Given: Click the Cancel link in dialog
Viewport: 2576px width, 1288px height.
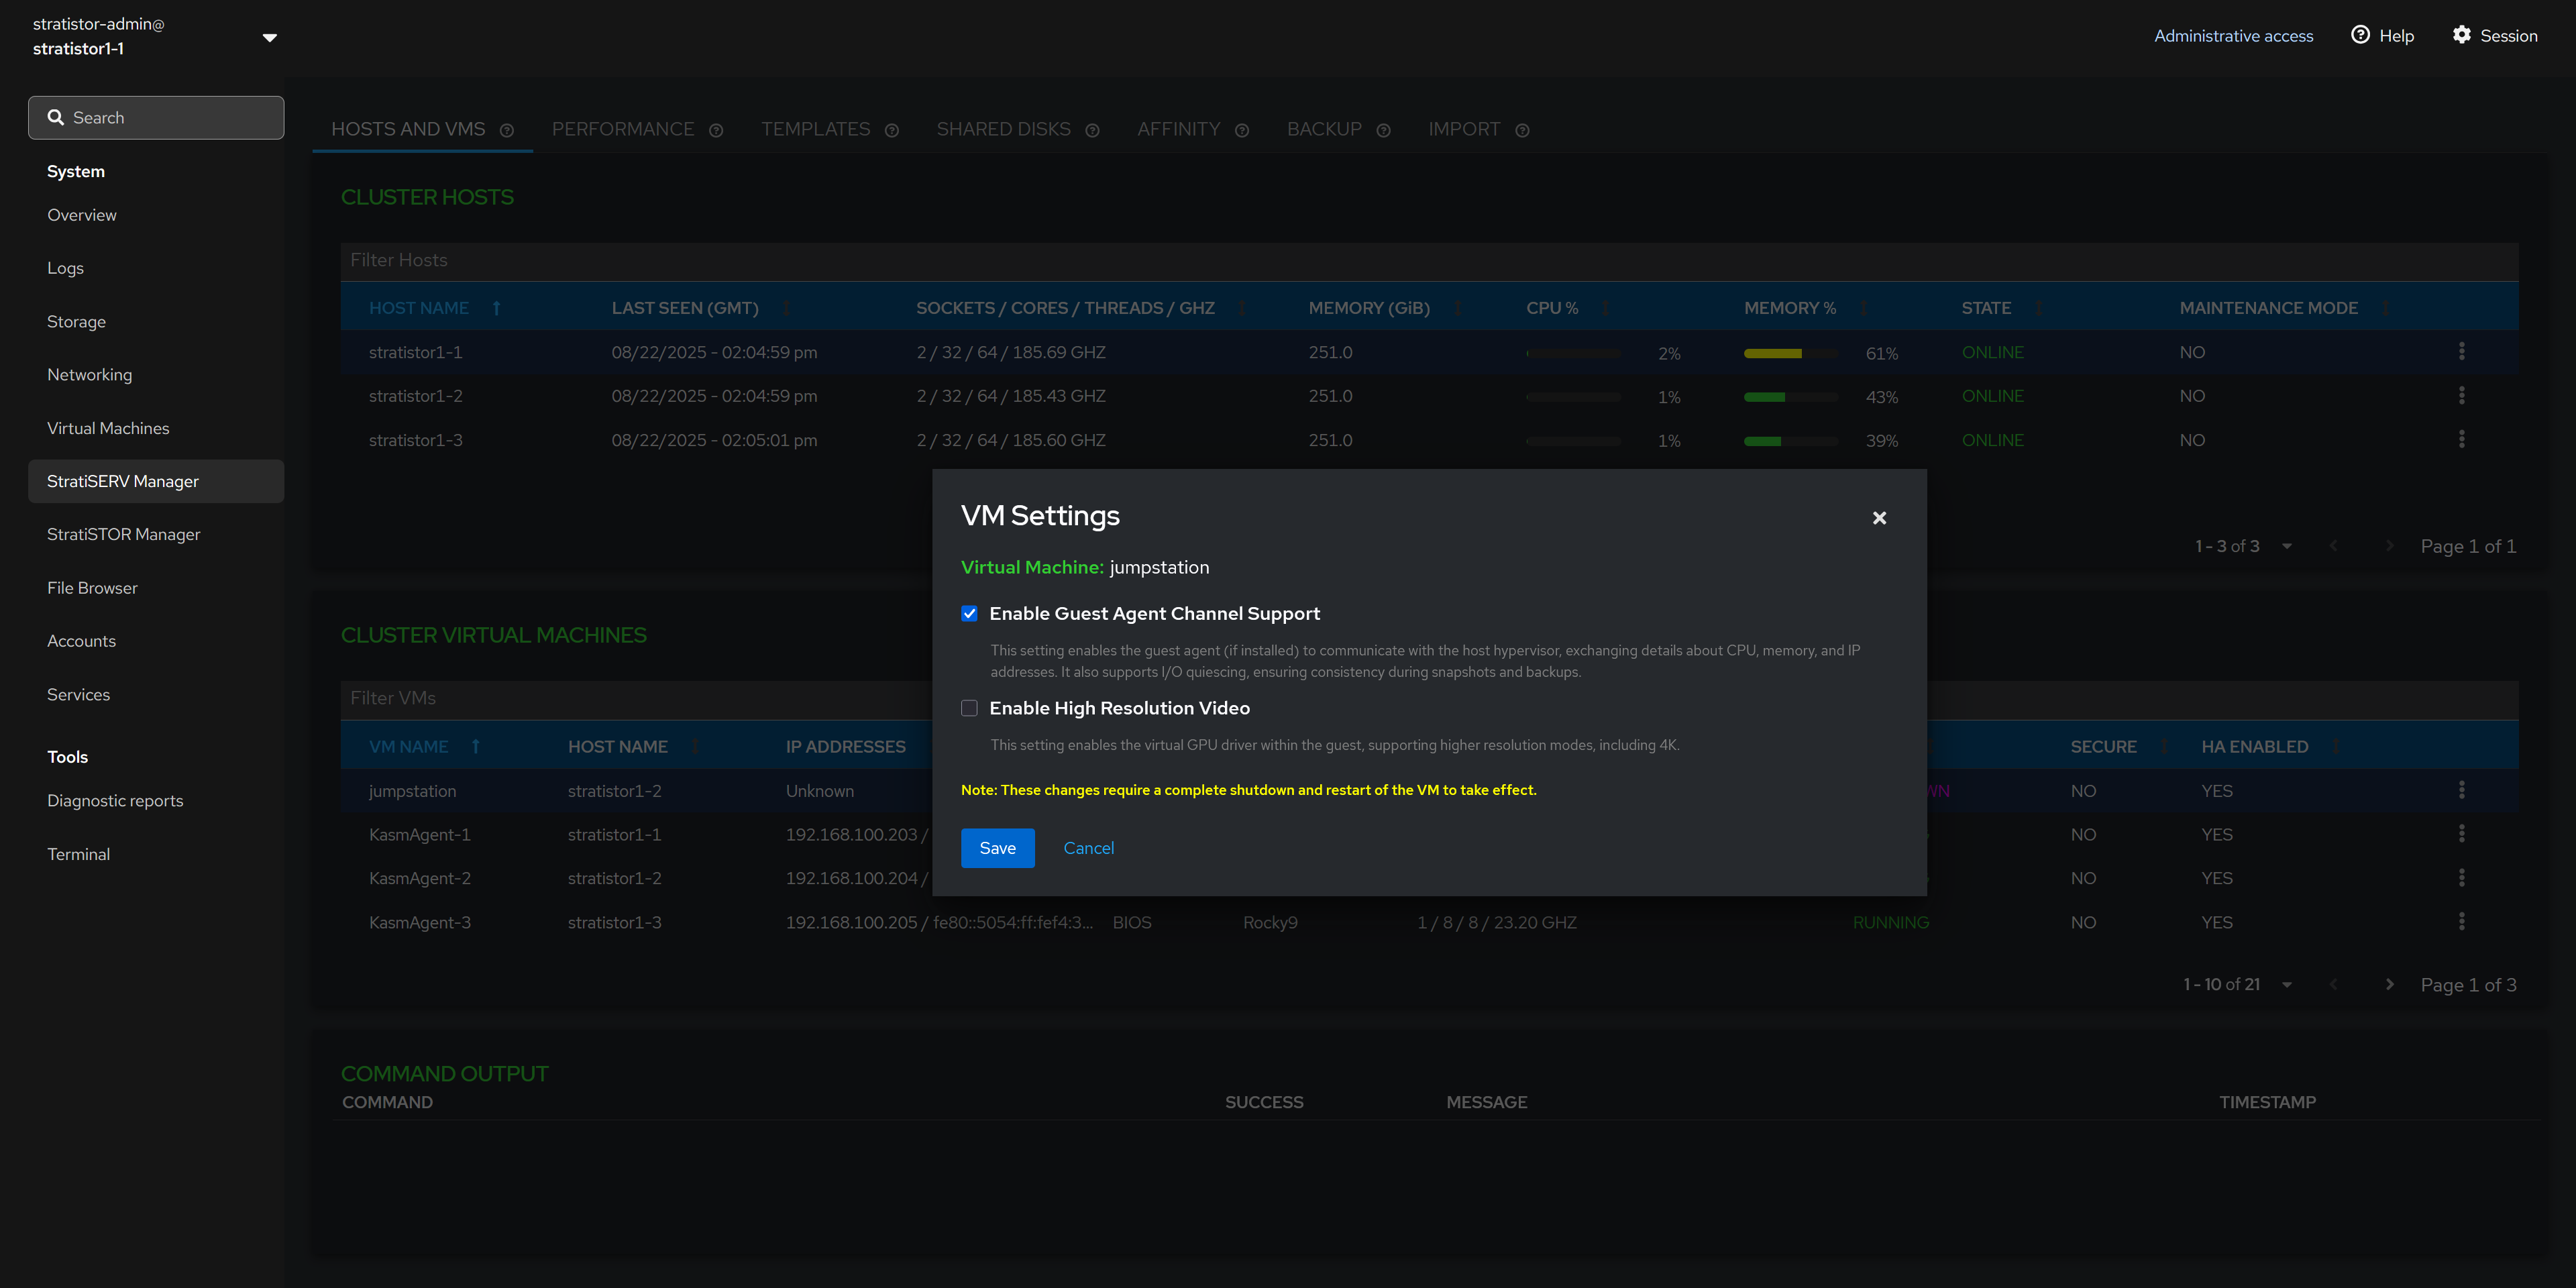Looking at the screenshot, I should point(1088,848).
